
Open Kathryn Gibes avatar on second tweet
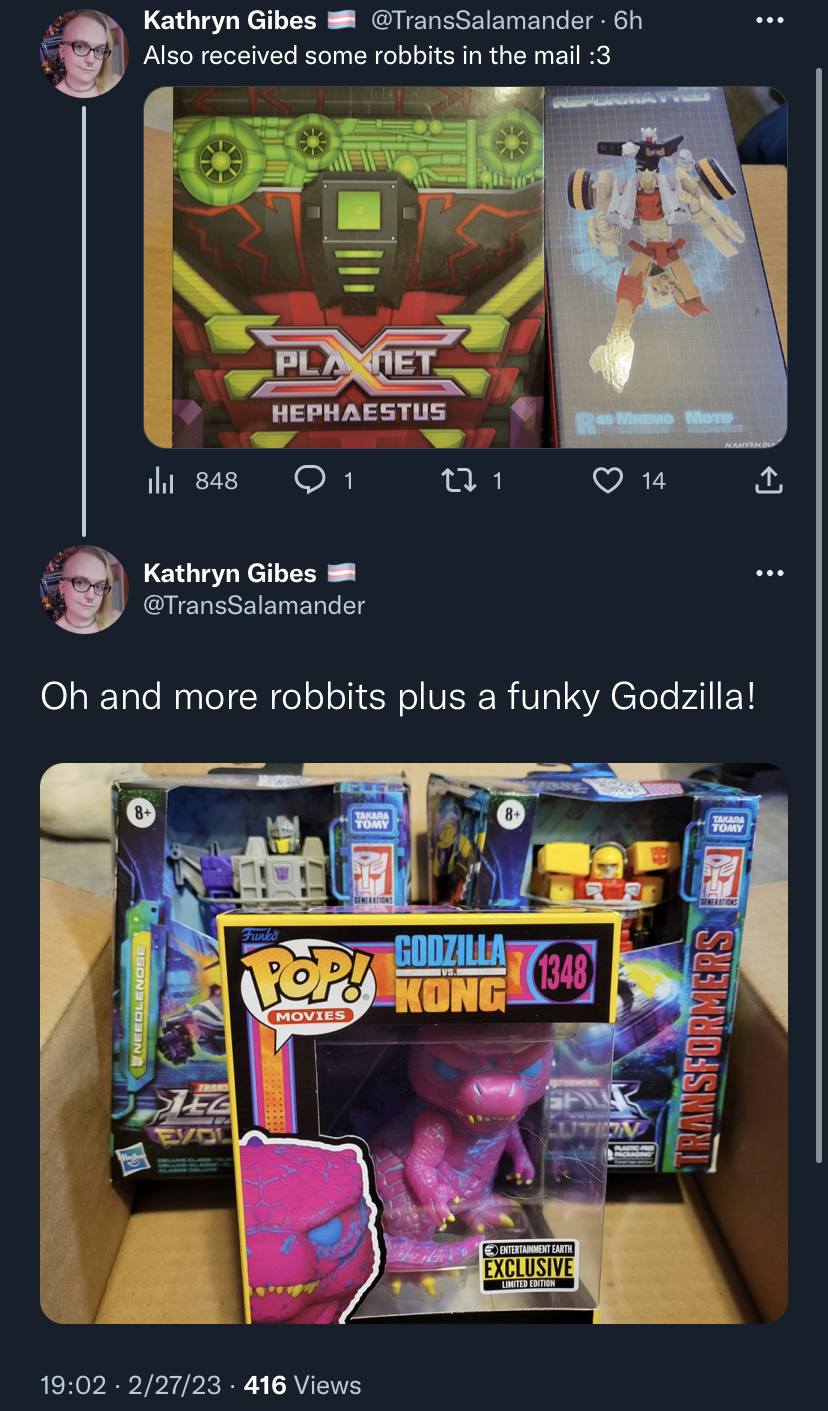[x=84, y=590]
